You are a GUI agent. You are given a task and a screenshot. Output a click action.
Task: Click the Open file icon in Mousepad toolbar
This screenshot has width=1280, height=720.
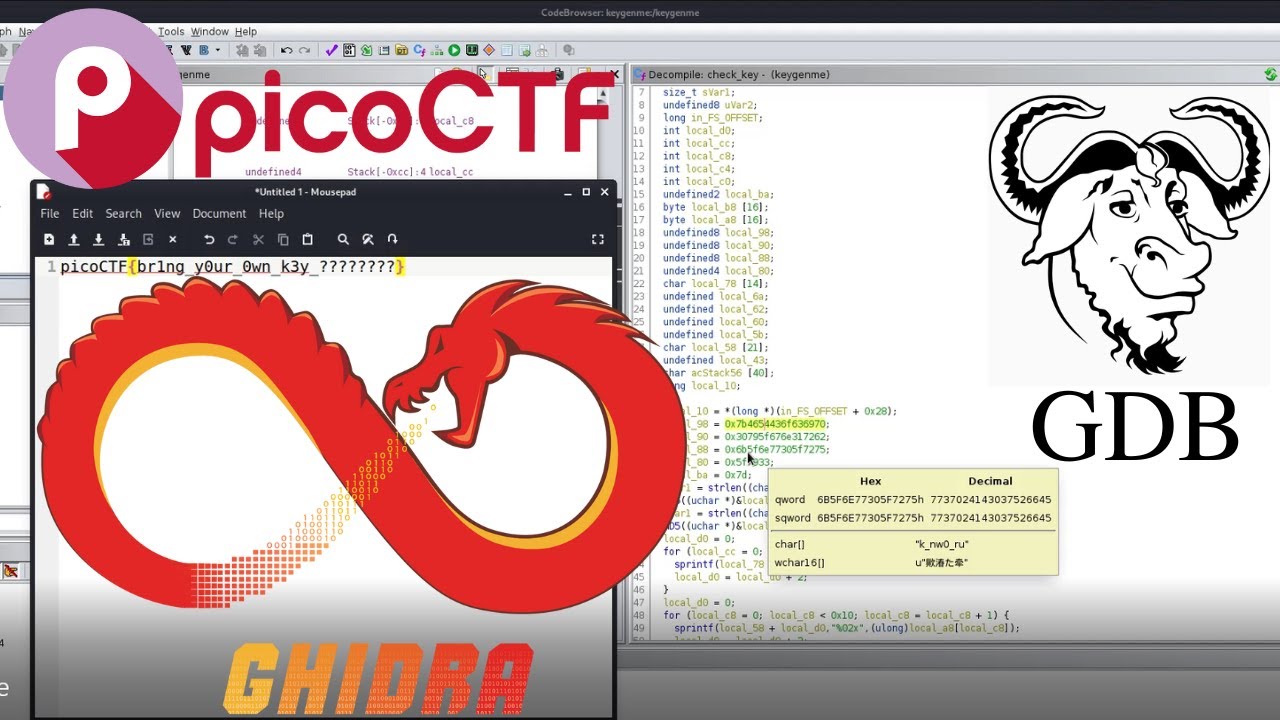(73, 239)
